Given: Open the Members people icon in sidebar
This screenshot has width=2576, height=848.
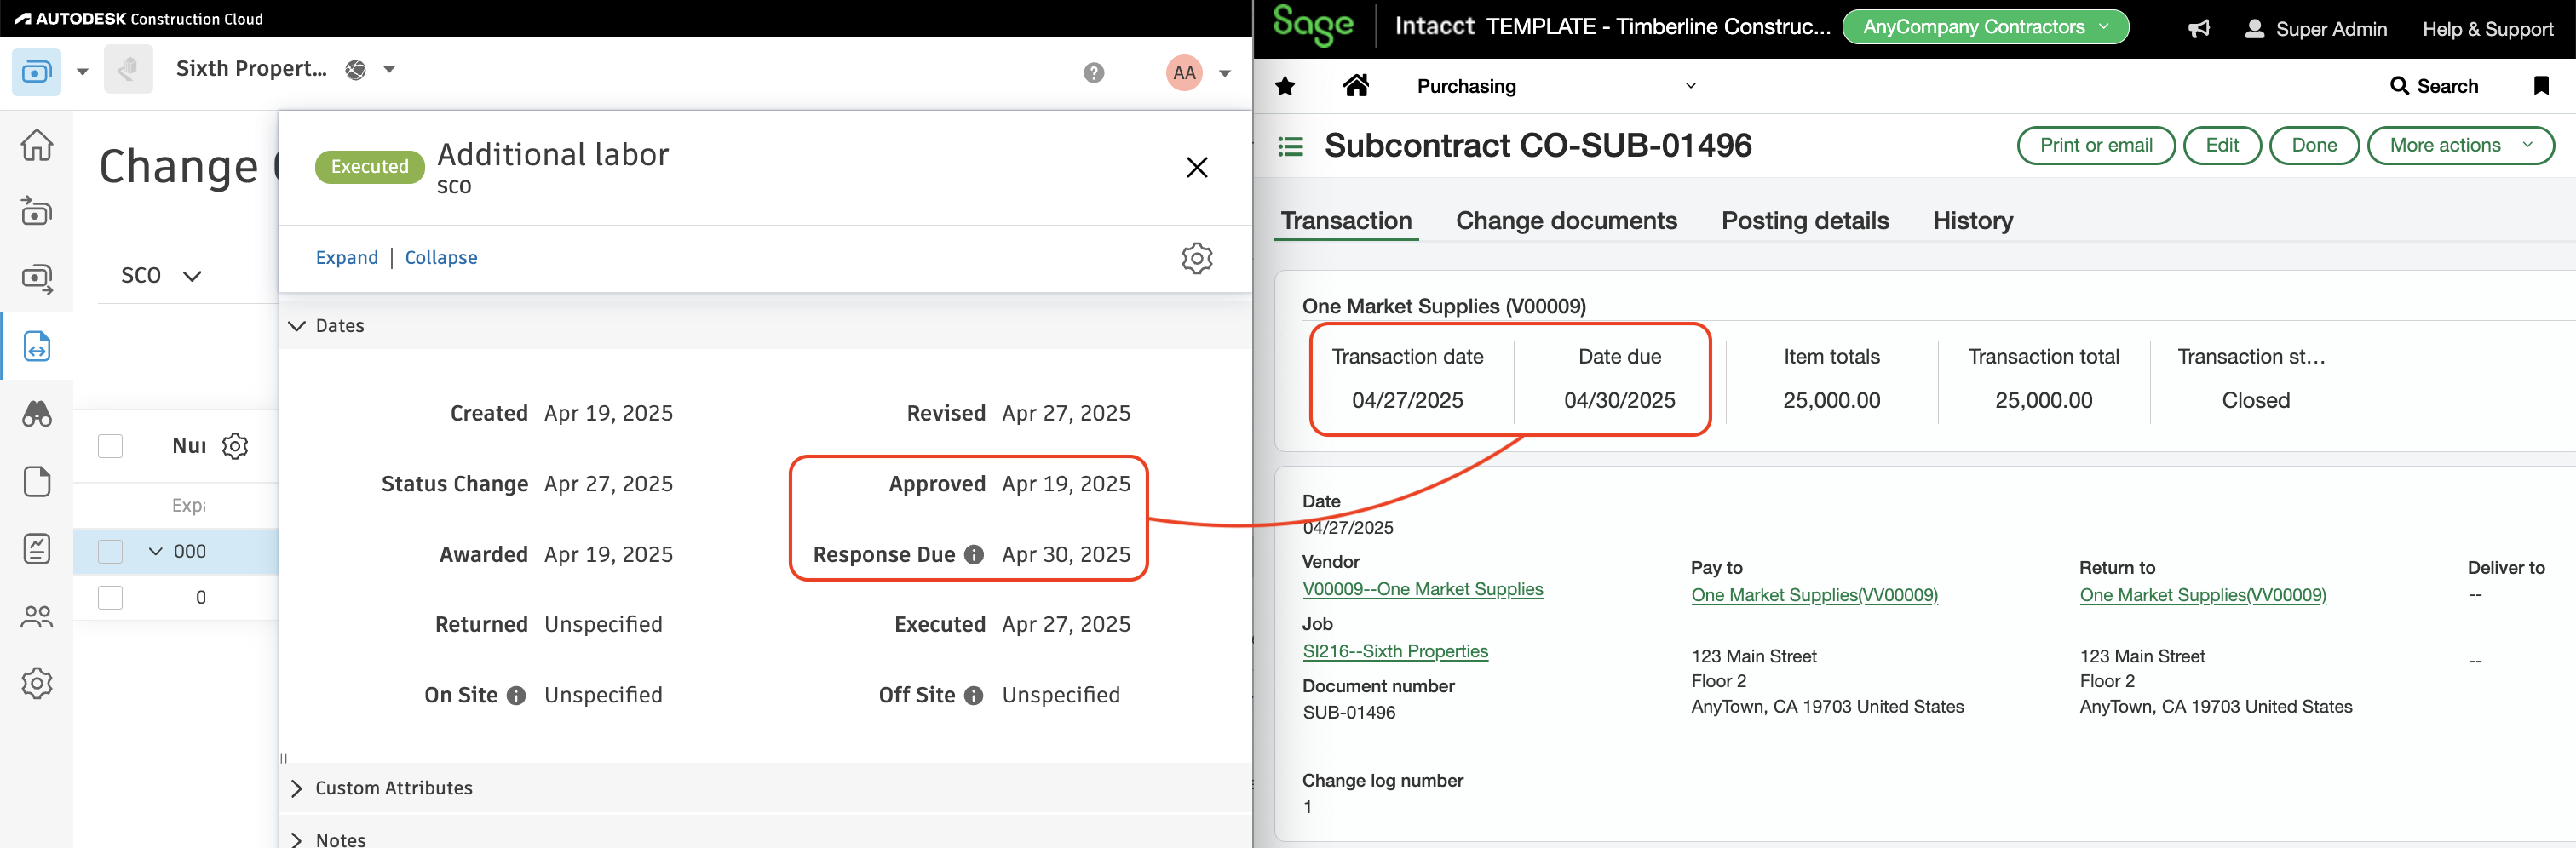Looking at the screenshot, I should click(x=37, y=616).
